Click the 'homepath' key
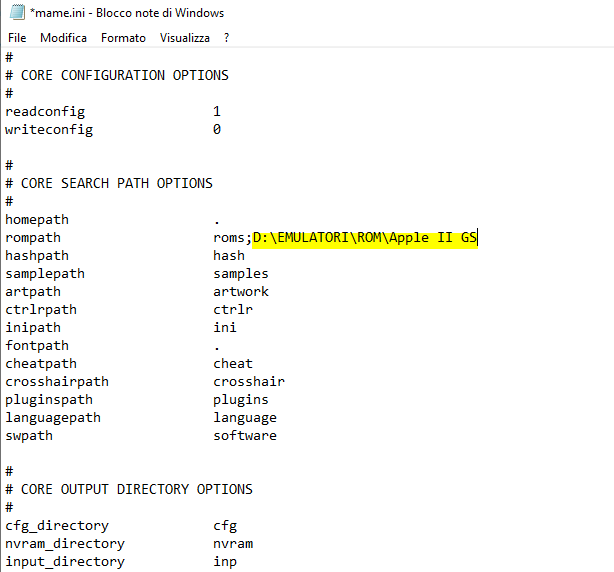614x572 pixels. pos(37,220)
